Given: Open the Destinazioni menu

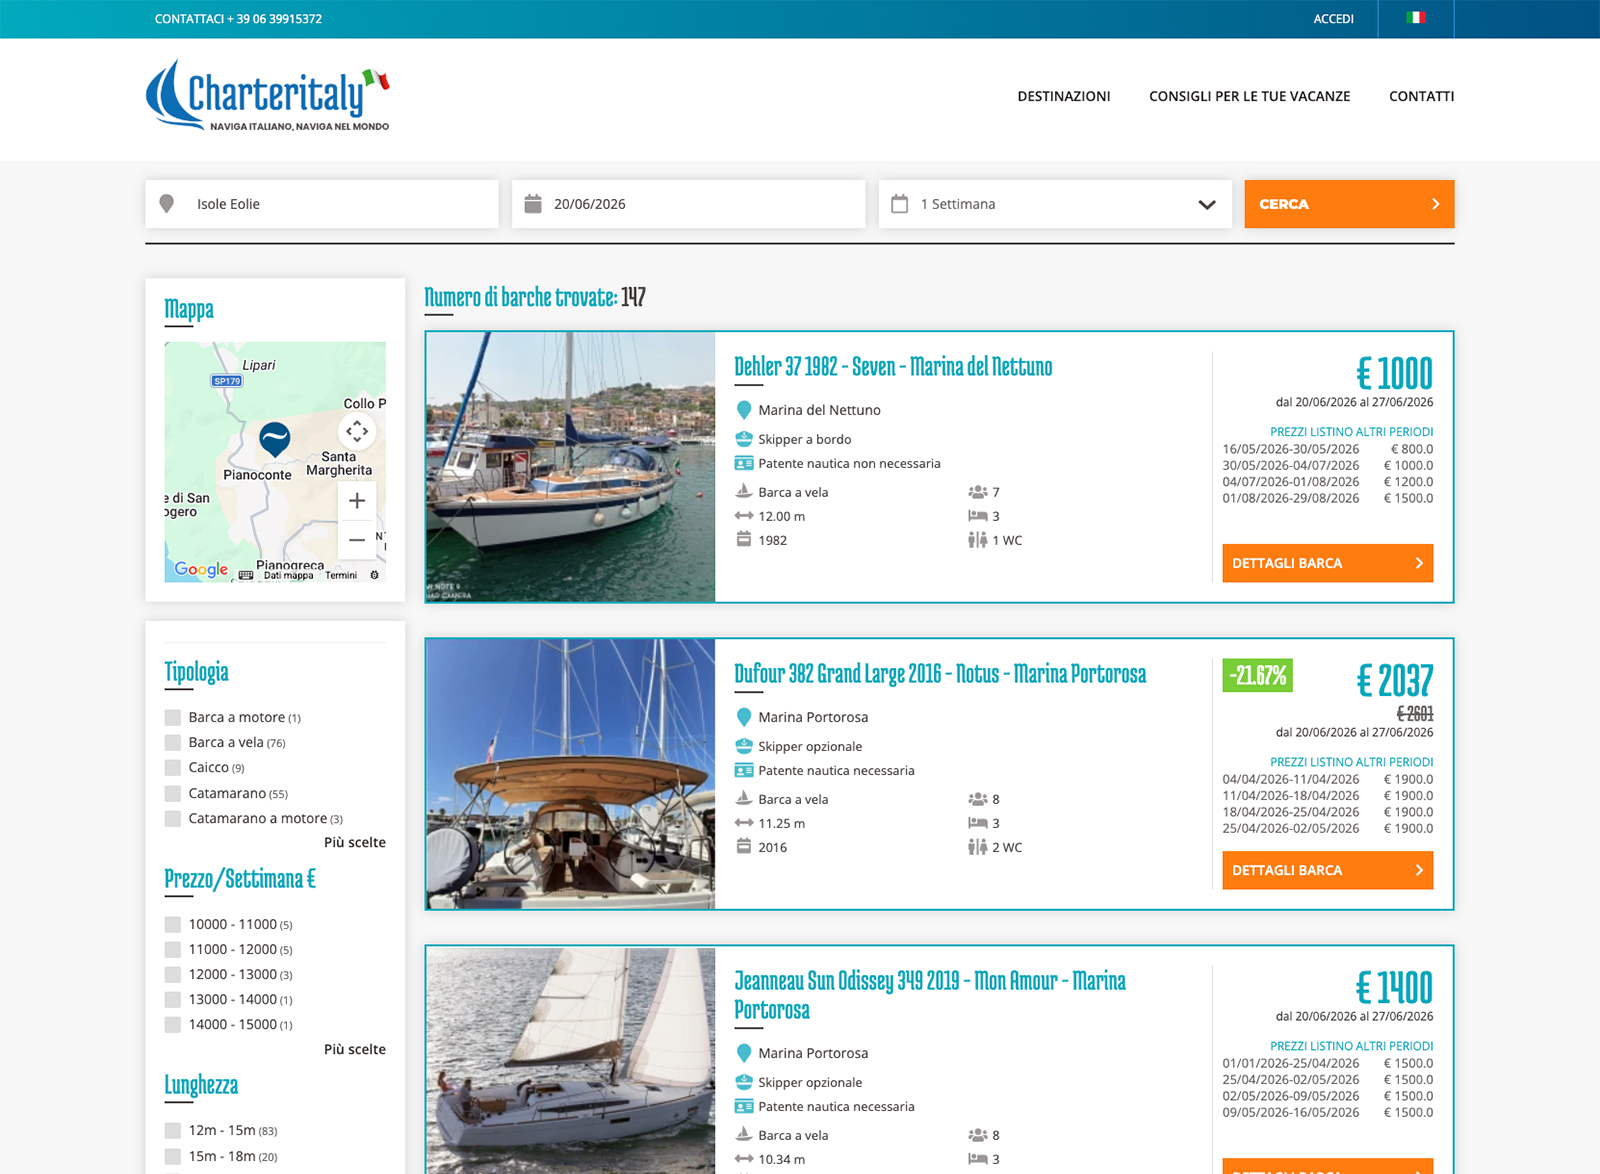Looking at the screenshot, I should [1063, 96].
